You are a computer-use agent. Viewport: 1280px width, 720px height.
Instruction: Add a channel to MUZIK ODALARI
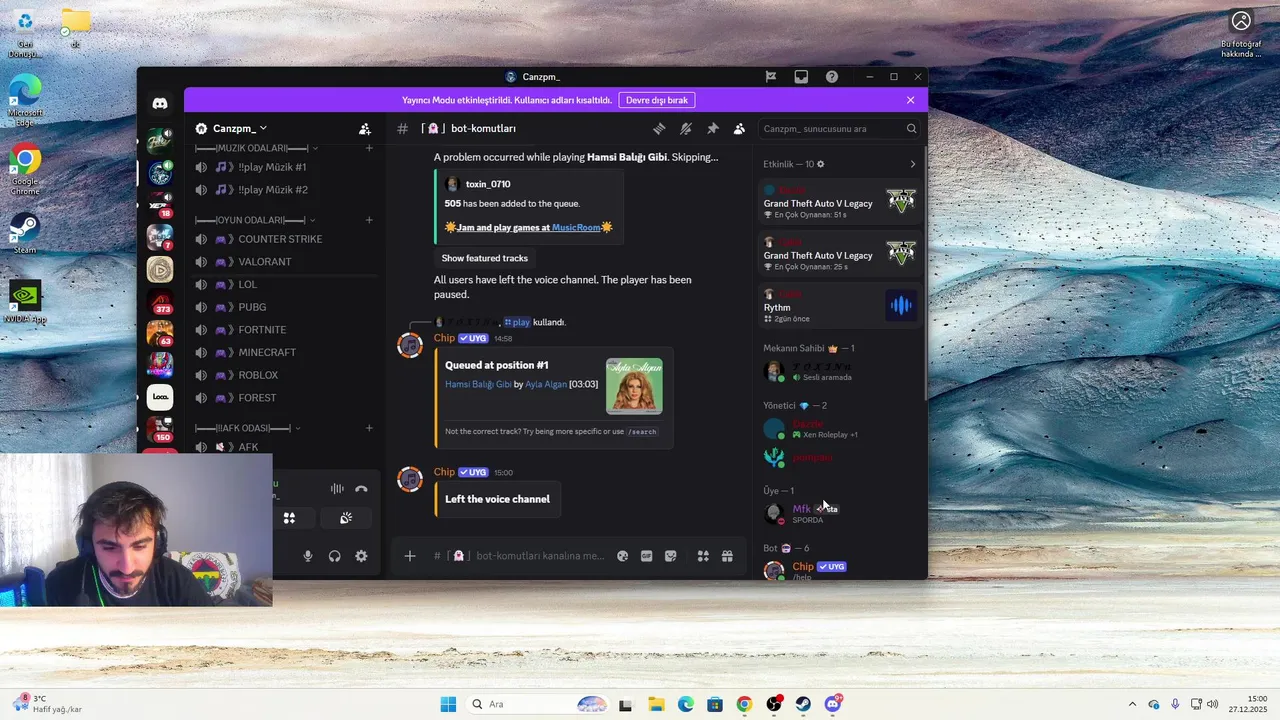click(x=369, y=148)
